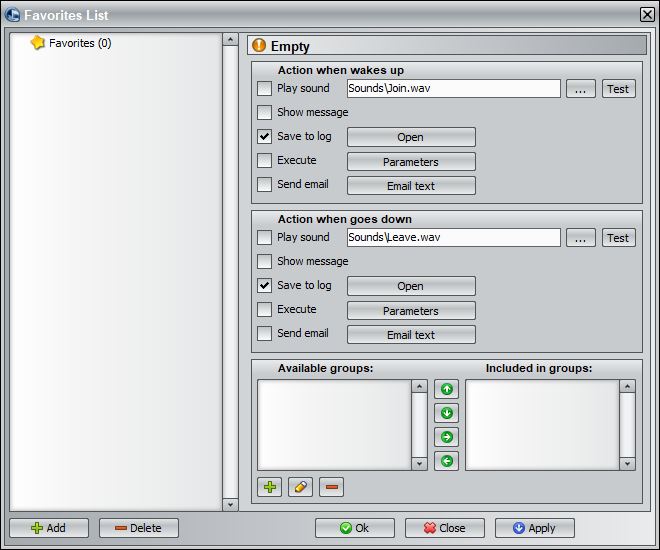Click the green plus add group button
The width and height of the screenshot is (660, 550).
coord(269,487)
